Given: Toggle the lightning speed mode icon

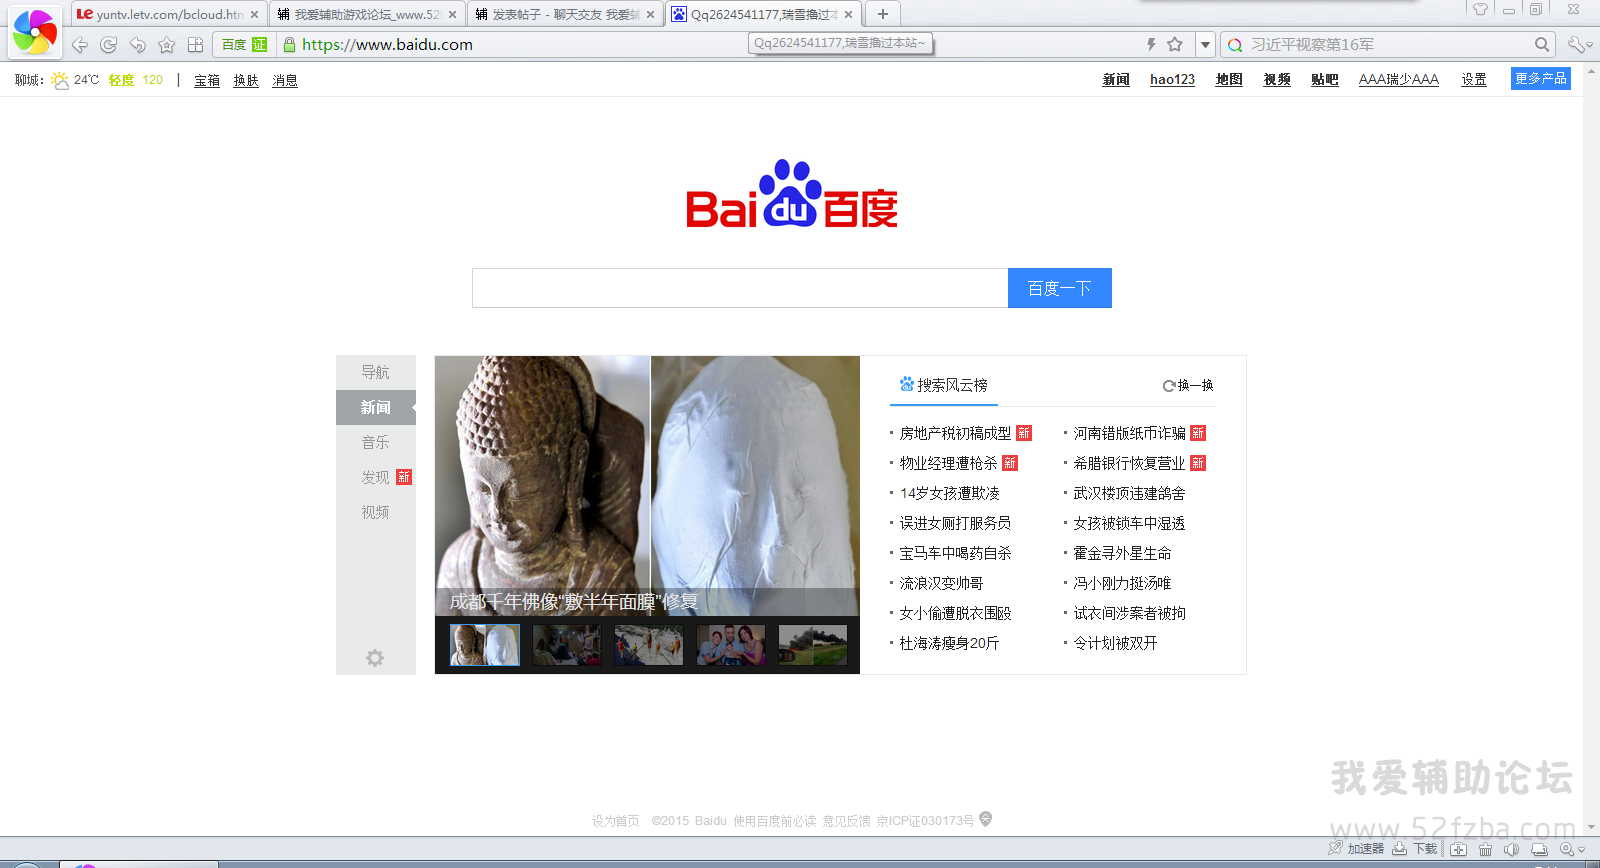Looking at the screenshot, I should (1151, 44).
